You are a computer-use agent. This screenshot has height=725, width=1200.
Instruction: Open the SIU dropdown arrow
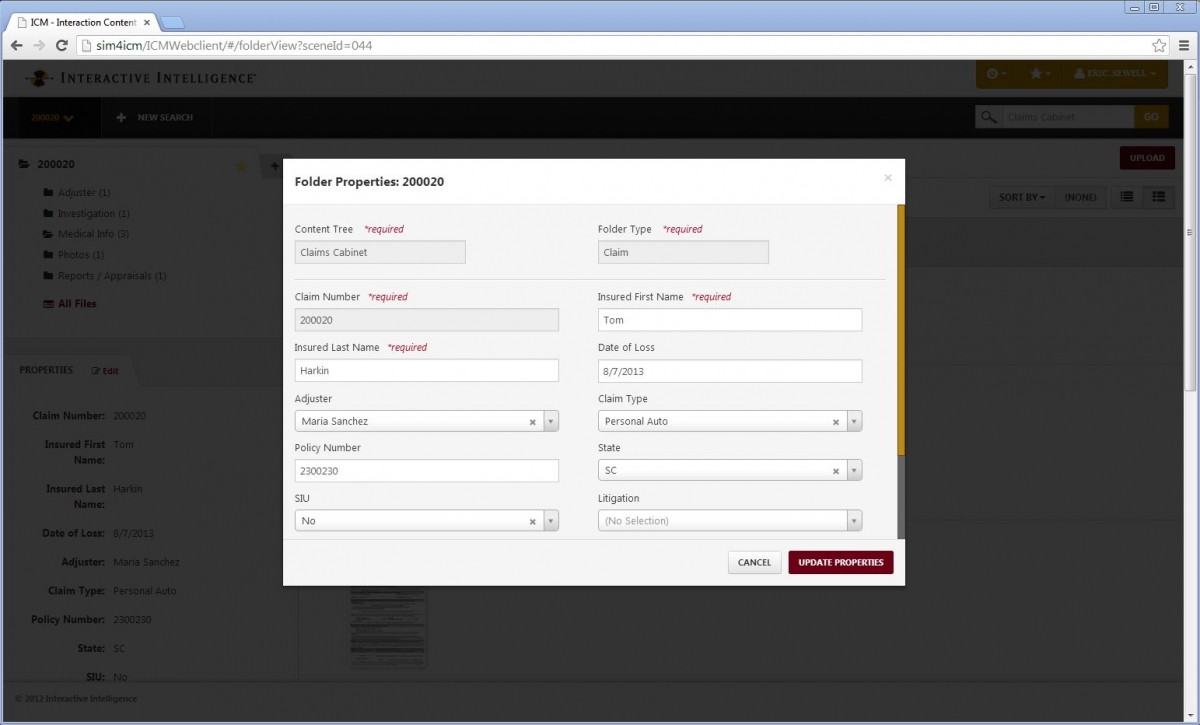(x=550, y=521)
